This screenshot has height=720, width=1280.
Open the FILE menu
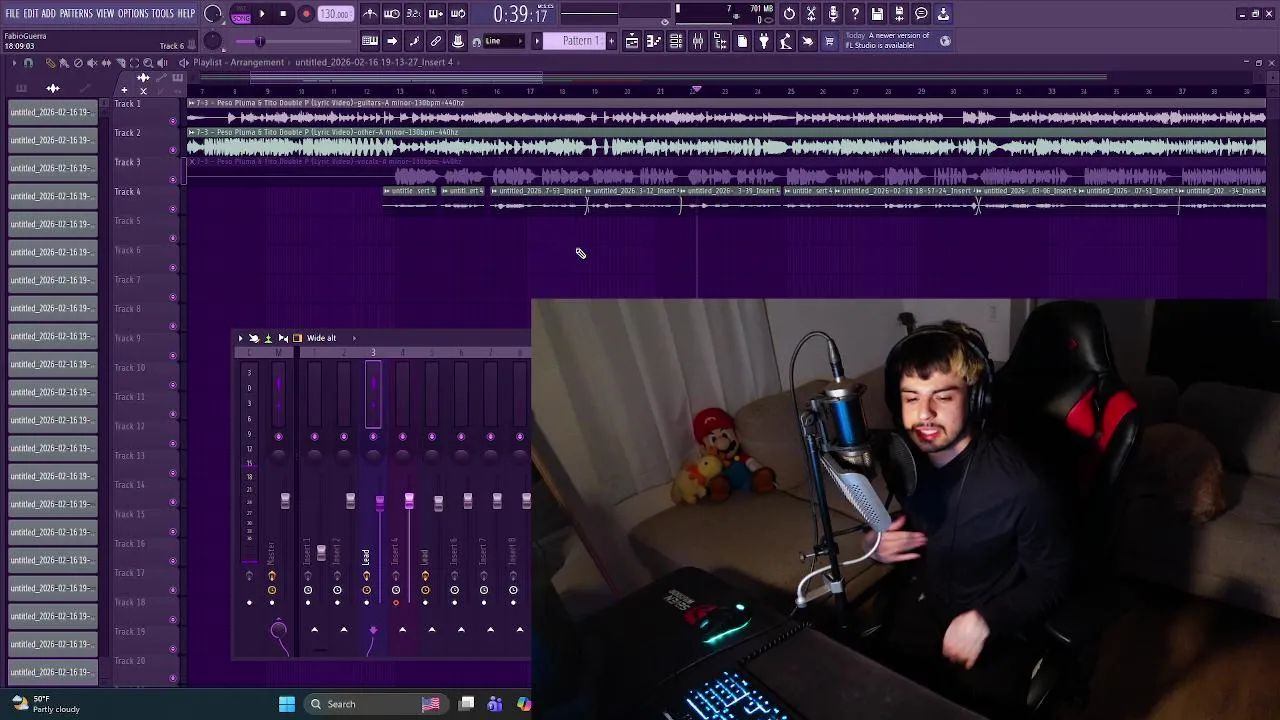click(x=13, y=13)
